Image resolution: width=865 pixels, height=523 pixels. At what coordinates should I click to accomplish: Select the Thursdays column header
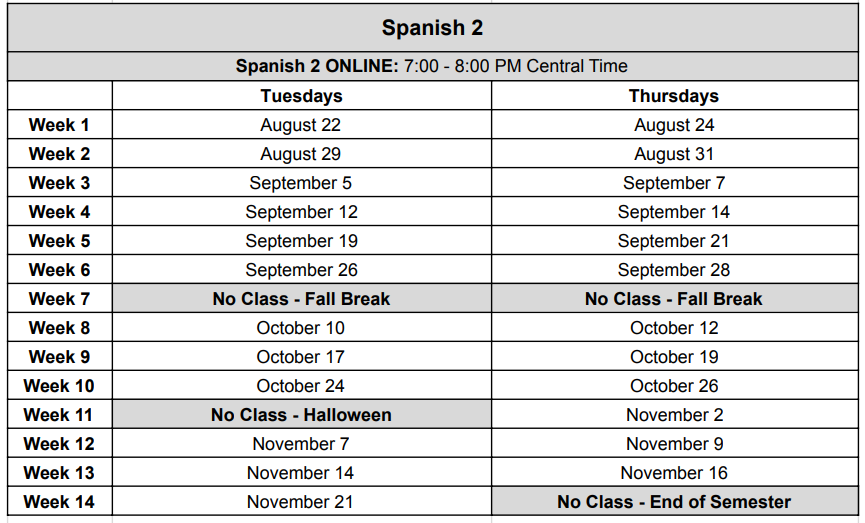coord(674,95)
